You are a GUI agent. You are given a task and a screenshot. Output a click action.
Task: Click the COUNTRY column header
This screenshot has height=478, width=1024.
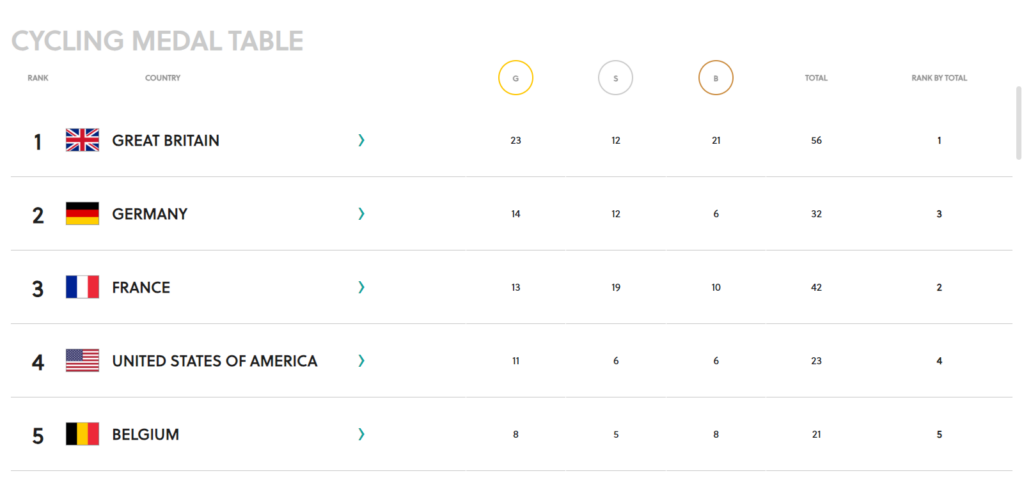tap(163, 78)
